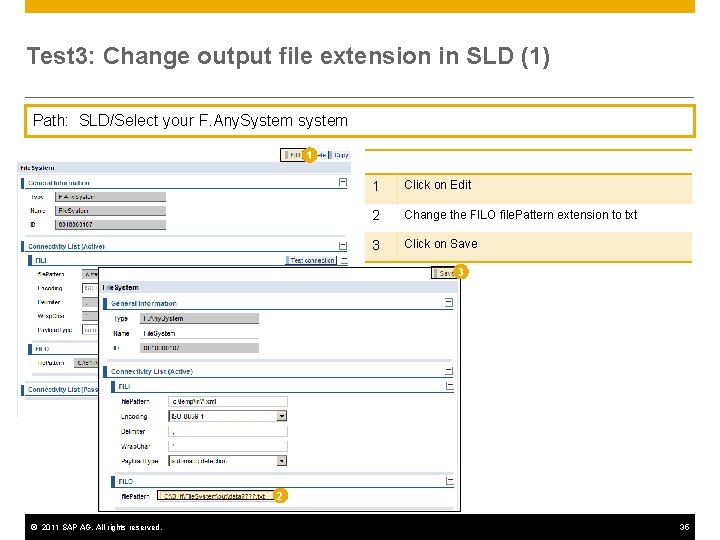Click the File System title in the back window
The image size is (720, 540).
(37, 168)
